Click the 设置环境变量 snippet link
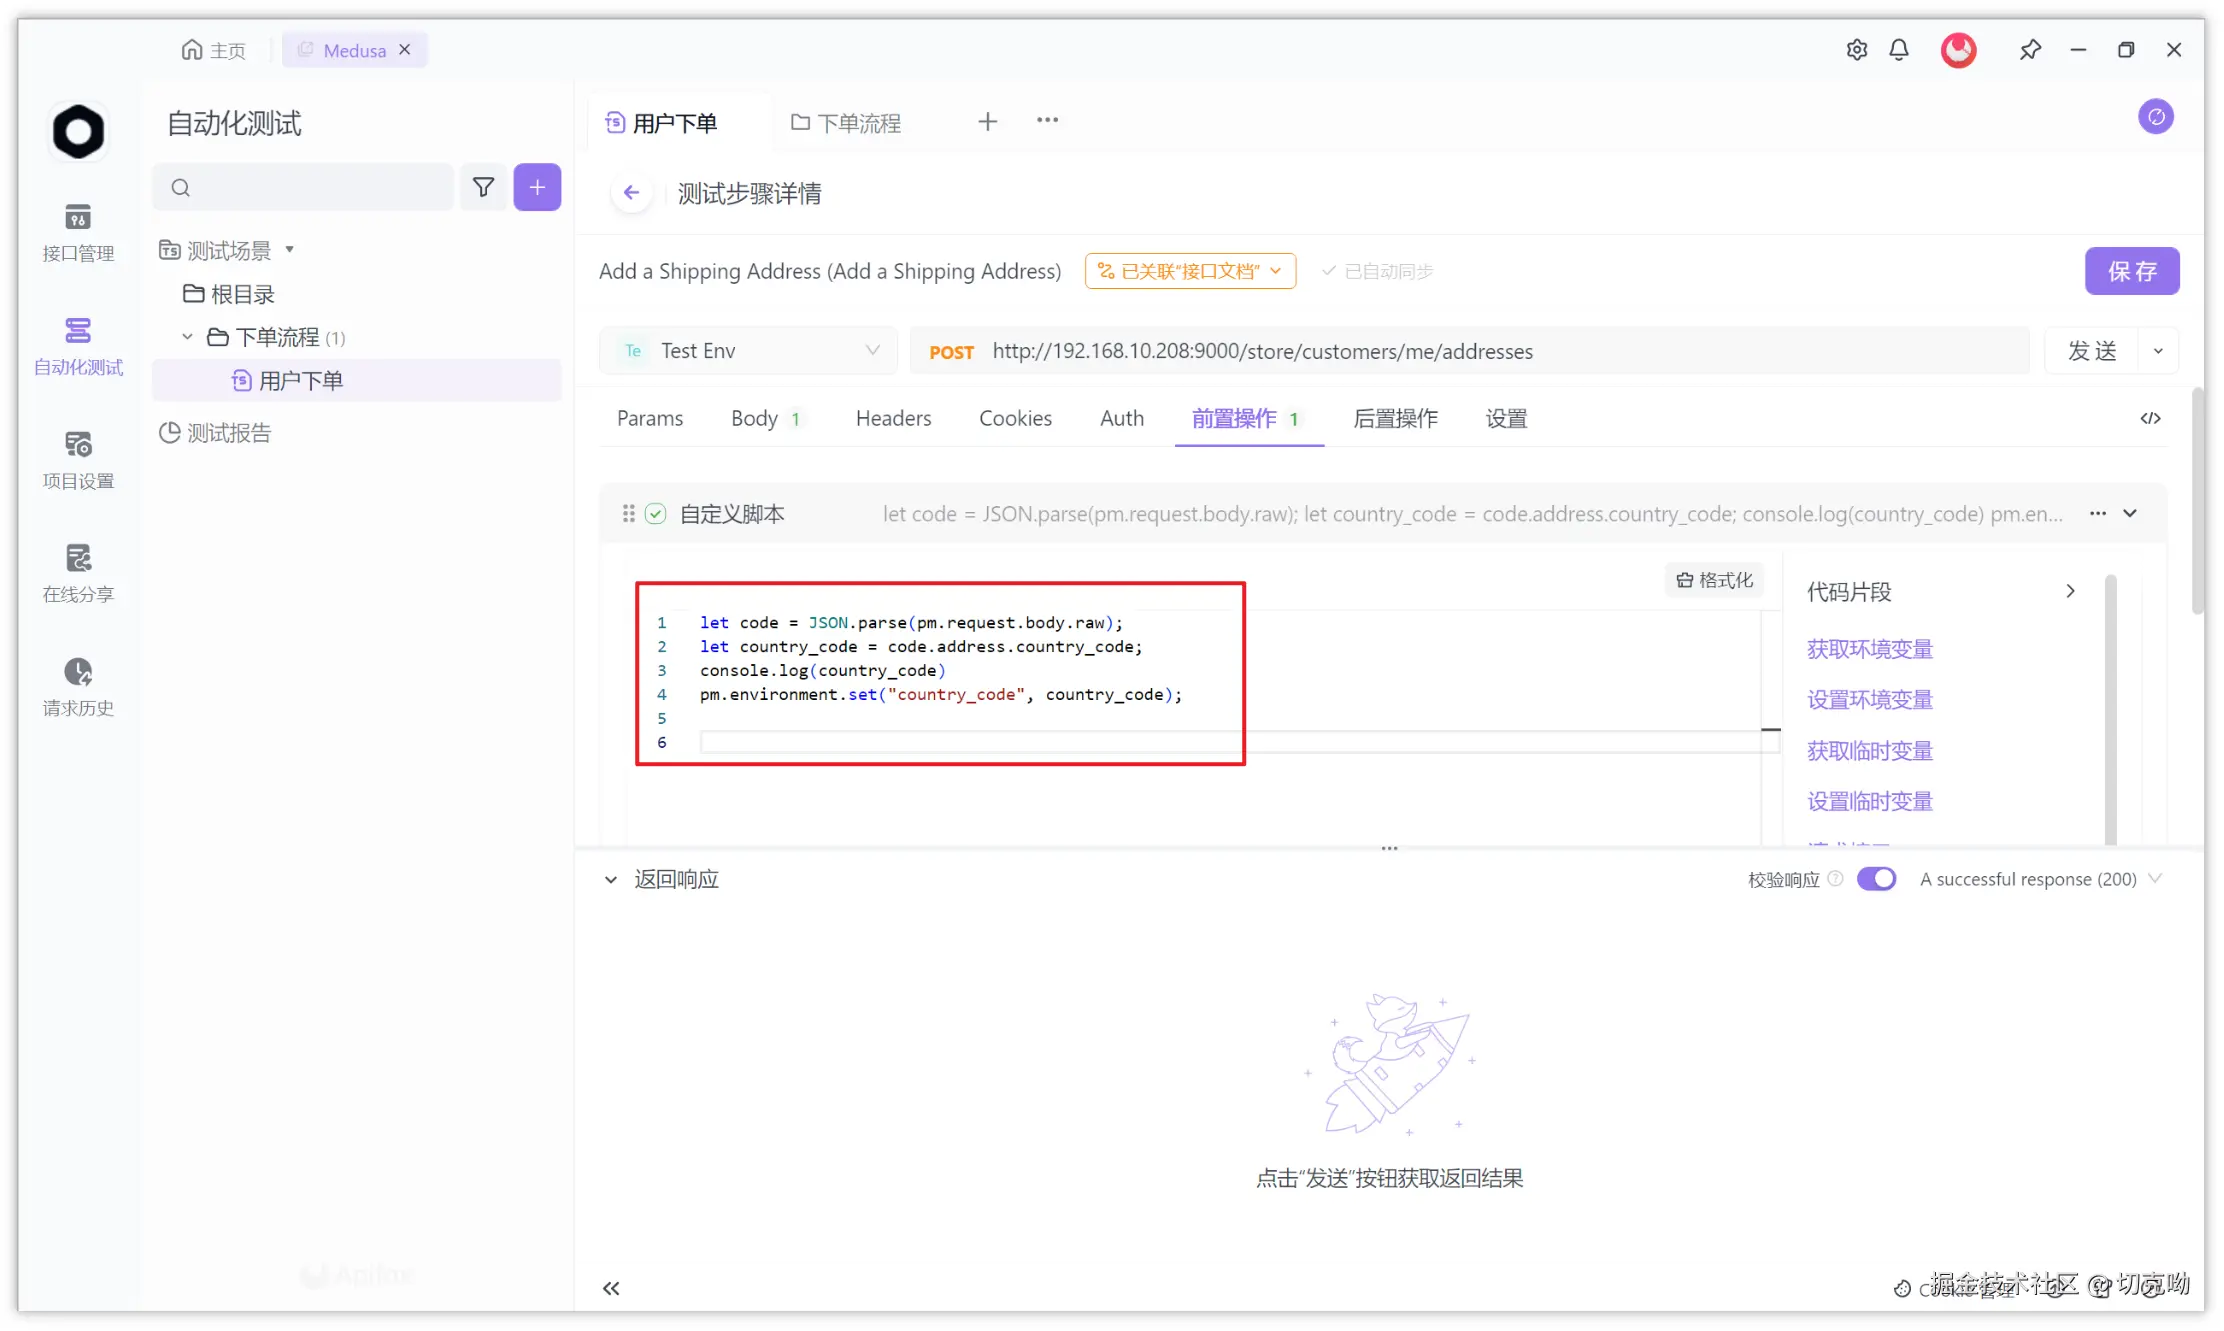 1869,700
